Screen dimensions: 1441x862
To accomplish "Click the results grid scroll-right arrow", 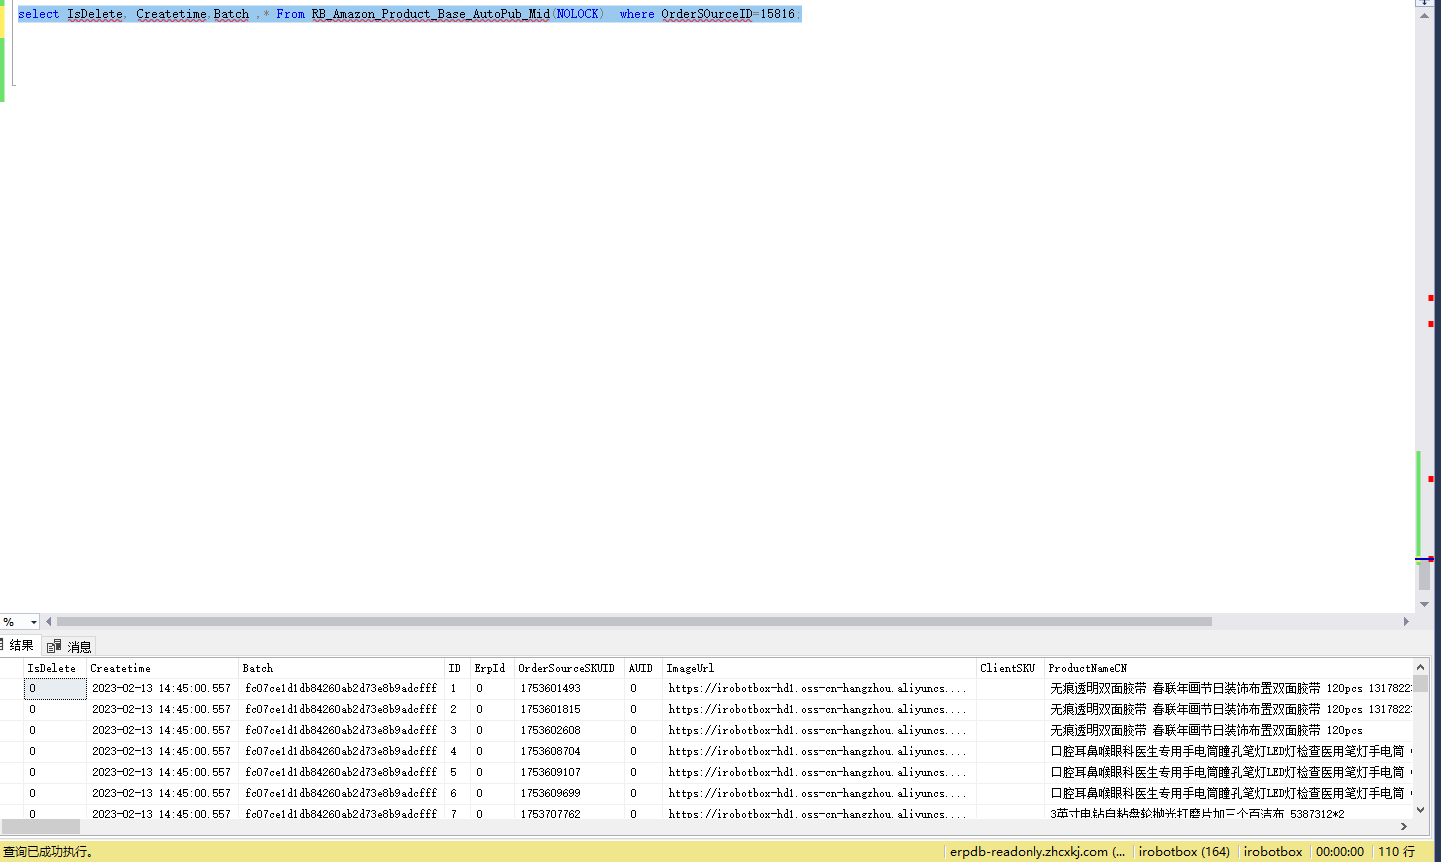I will [1404, 826].
